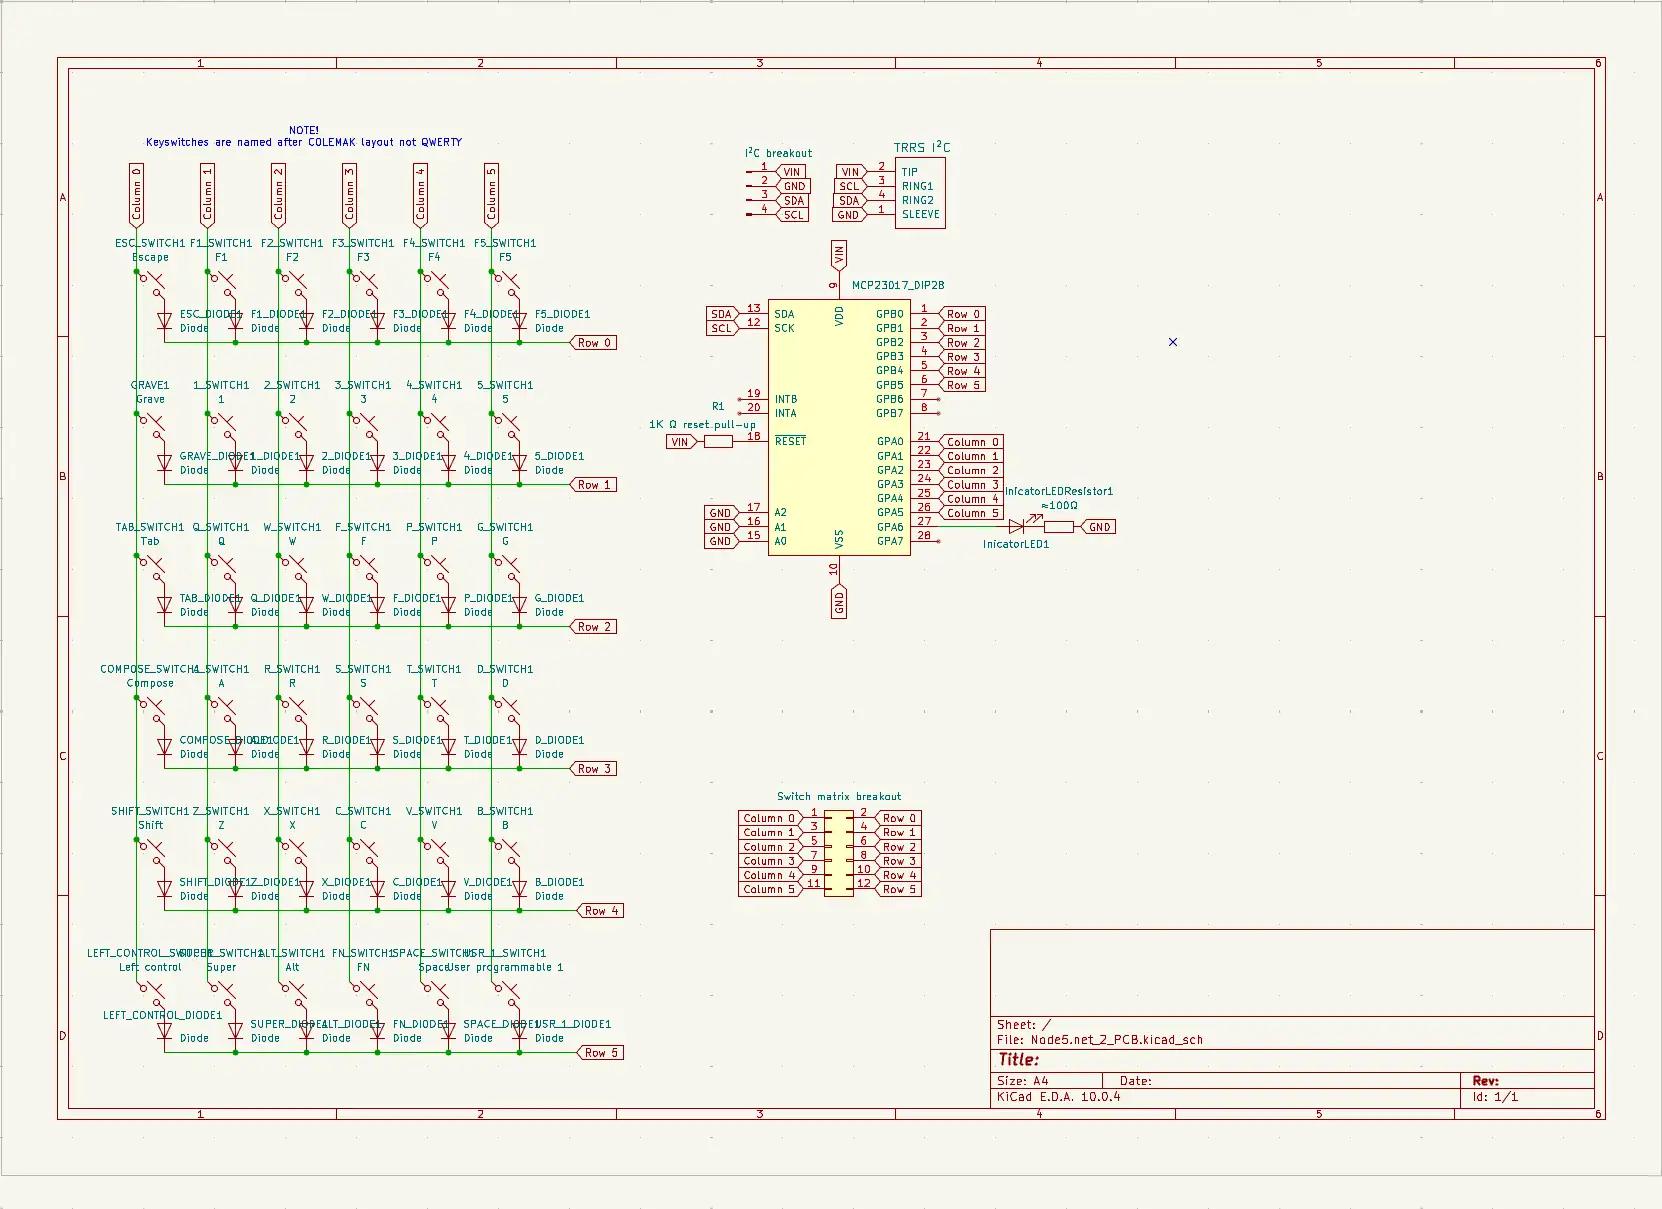Click the INTA pin name
1662x1209 pixels.
pyautogui.click(x=786, y=413)
